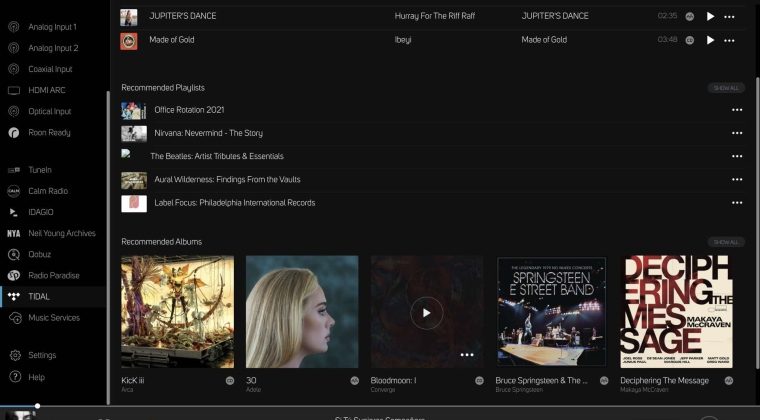
Task: Switch to HDMI ARC input icon
Action: pyautogui.click(x=14, y=90)
